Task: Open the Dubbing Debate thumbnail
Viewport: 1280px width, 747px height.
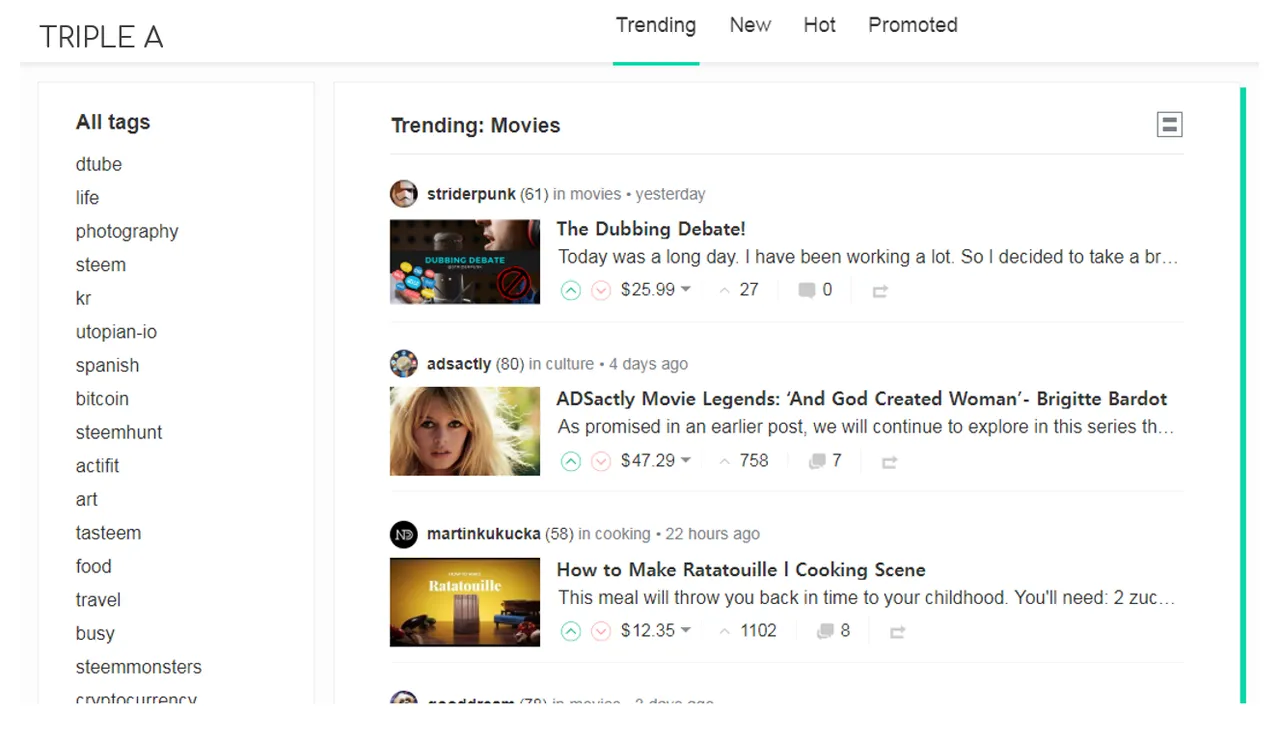Action: 465,262
